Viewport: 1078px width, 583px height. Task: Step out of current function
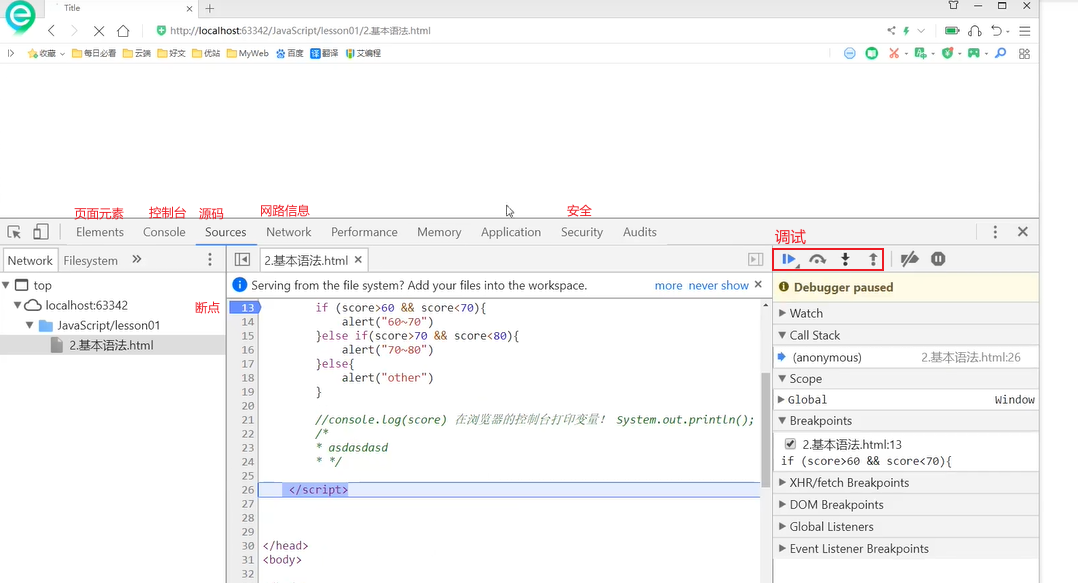point(872,259)
